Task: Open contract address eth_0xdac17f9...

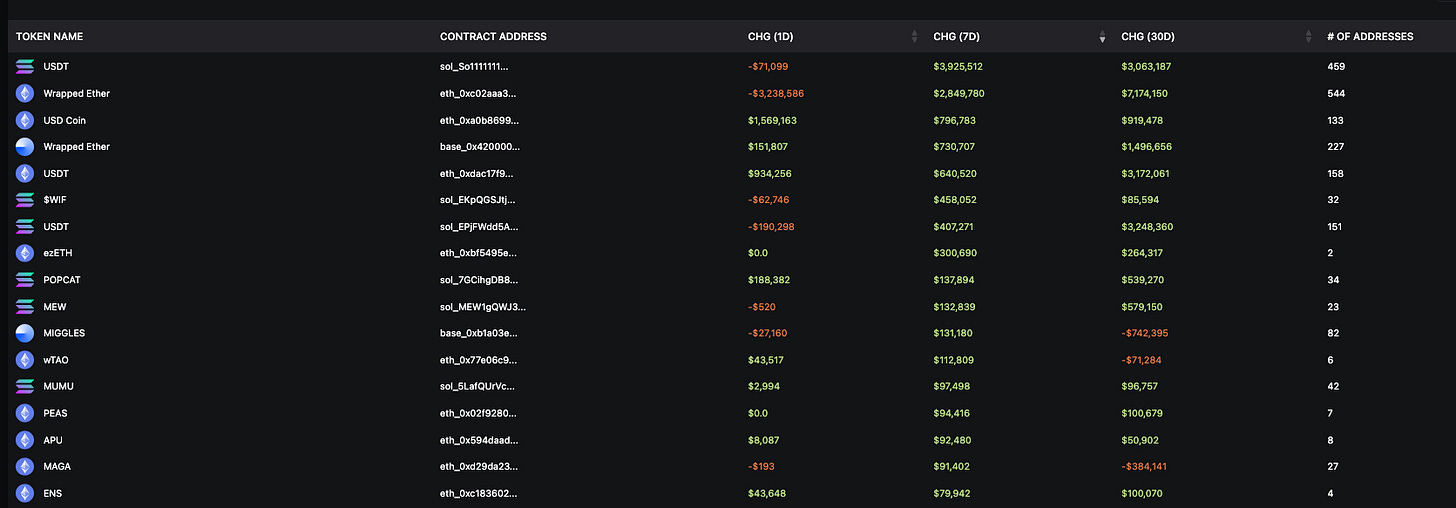Action: coord(478,173)
